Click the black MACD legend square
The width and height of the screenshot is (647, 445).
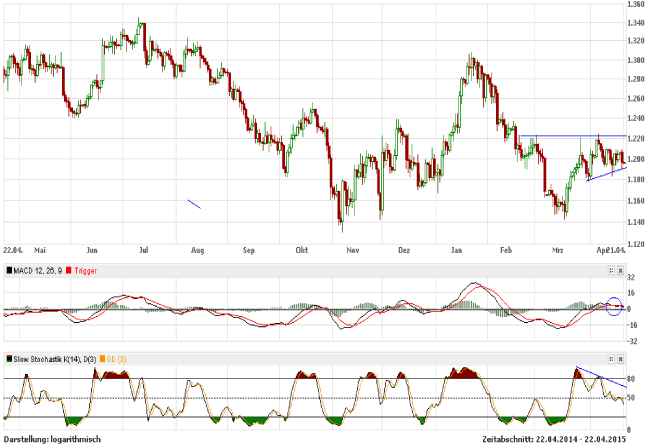click(x=6, y=270)
